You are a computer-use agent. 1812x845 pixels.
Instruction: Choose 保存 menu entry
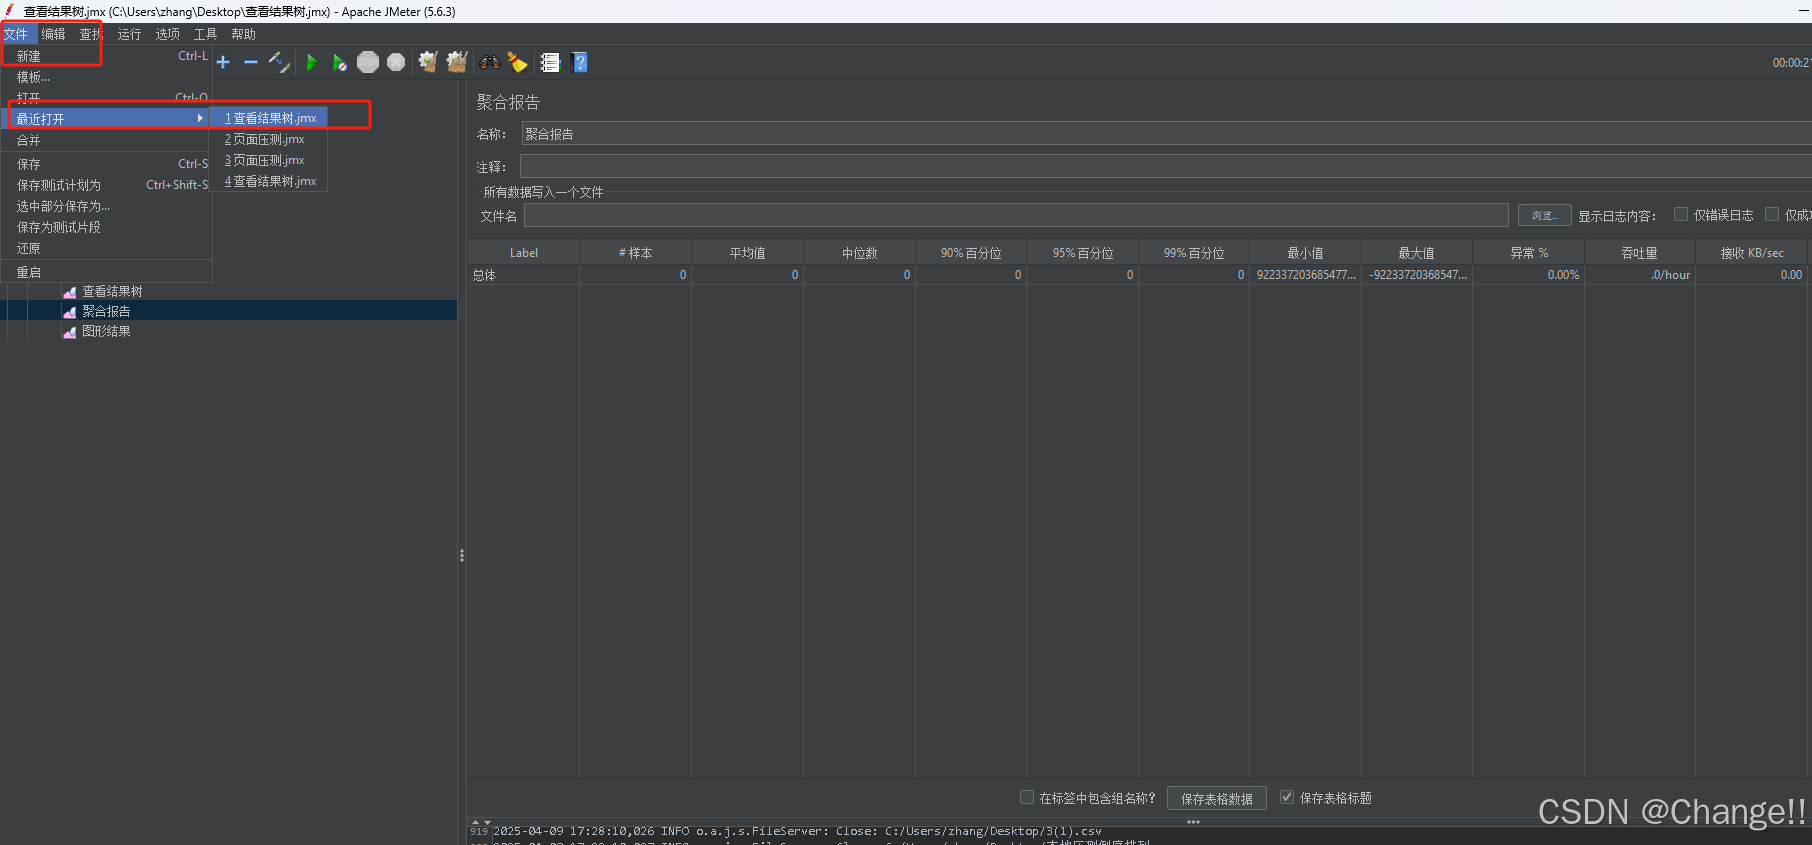(107, 164)
